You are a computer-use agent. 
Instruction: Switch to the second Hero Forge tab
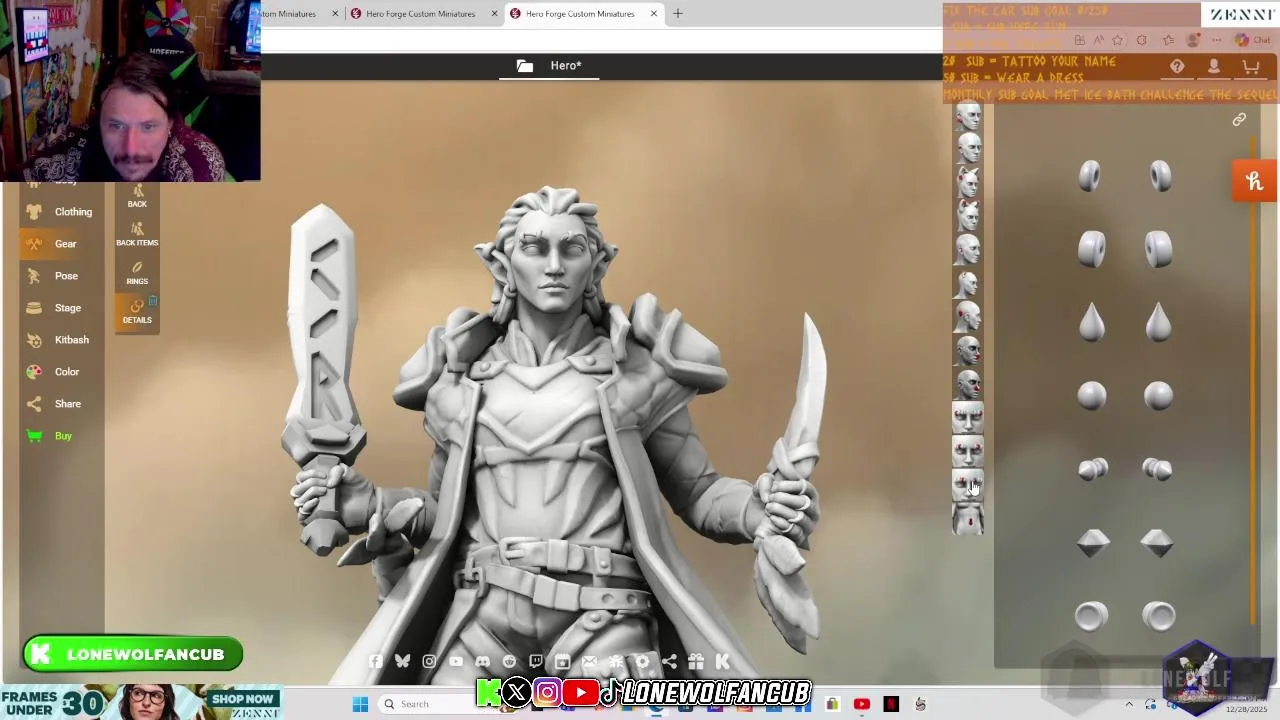coord(422,14)
